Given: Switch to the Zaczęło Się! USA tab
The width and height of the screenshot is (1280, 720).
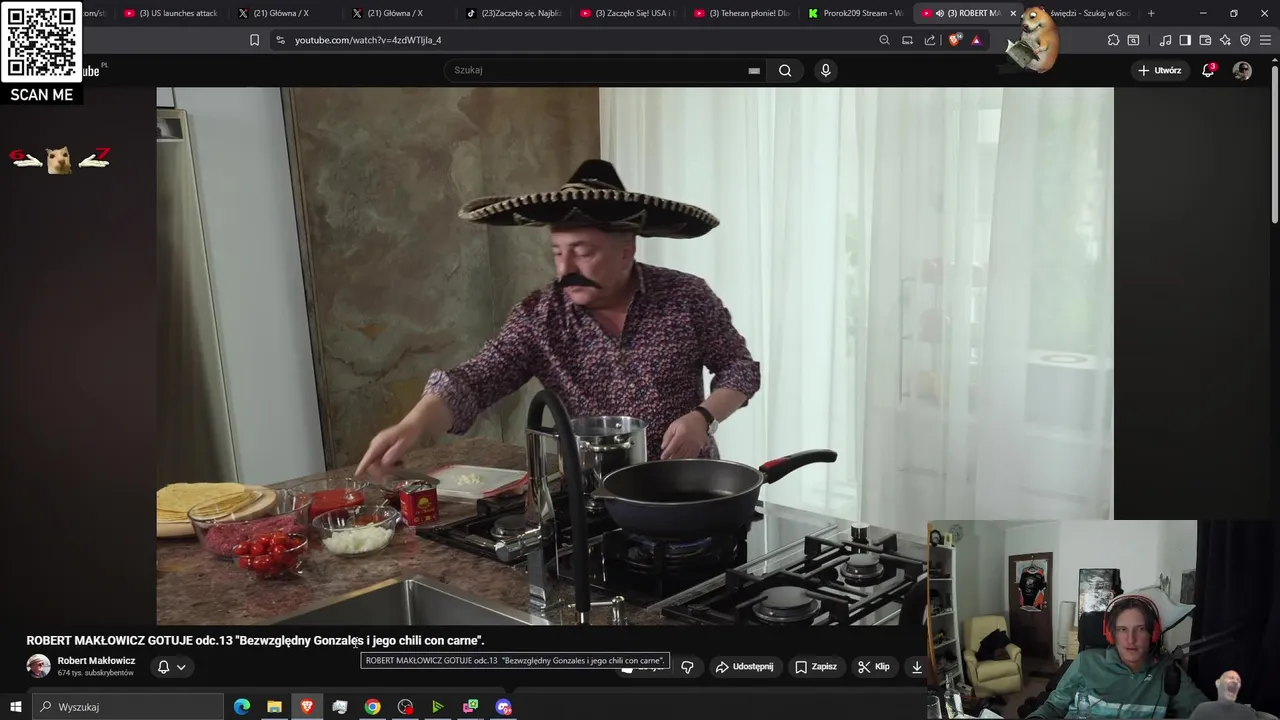Looking at the screenshot, I should tap(628, 13).
